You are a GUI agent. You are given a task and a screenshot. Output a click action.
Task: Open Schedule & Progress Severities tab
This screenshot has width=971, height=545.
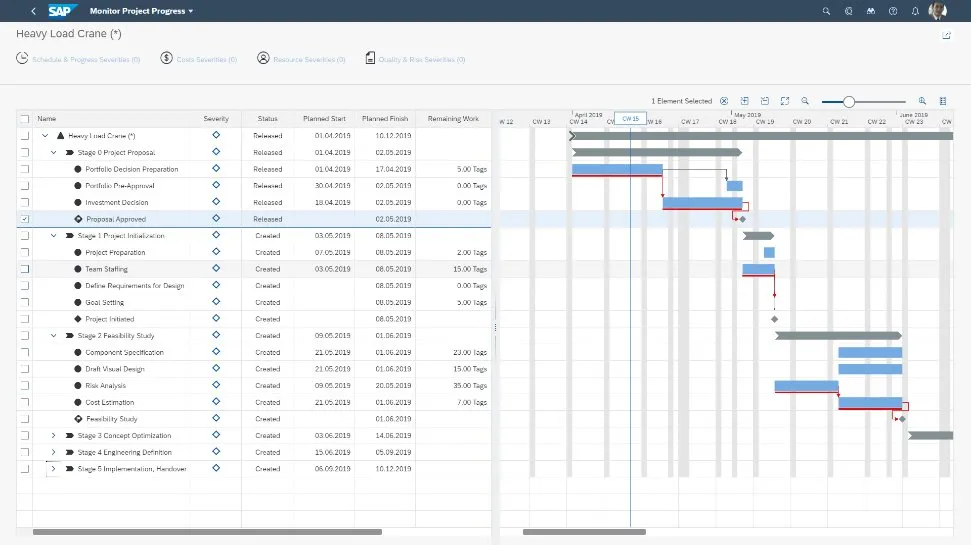[x=79, y=59]
